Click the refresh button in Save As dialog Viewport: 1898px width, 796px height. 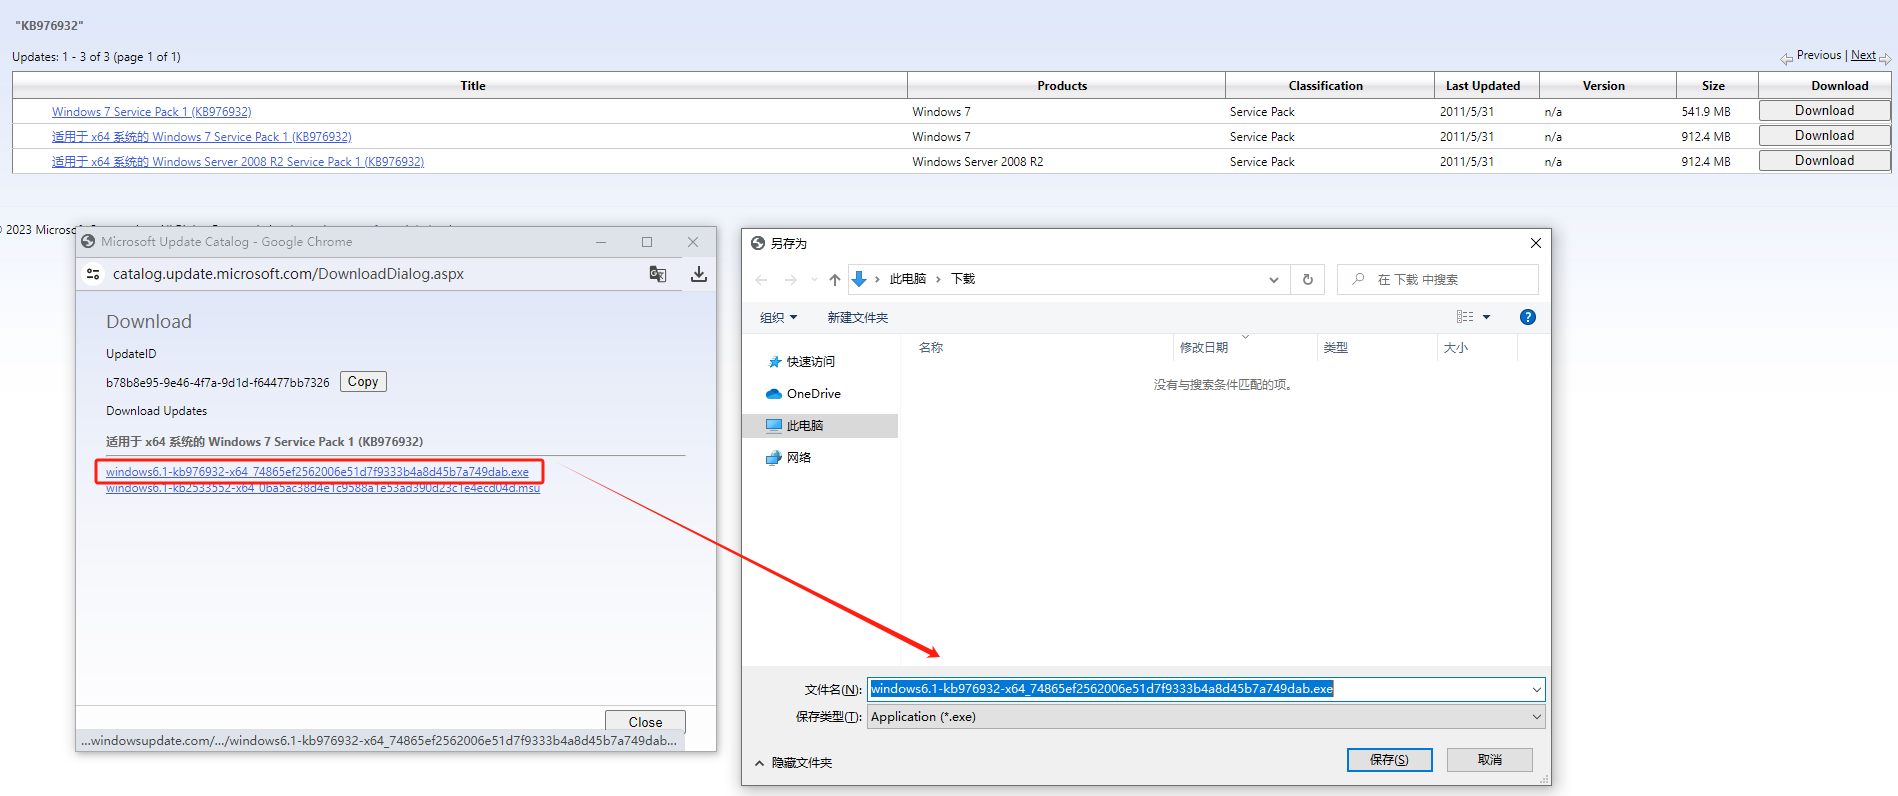pos(1307,280)
